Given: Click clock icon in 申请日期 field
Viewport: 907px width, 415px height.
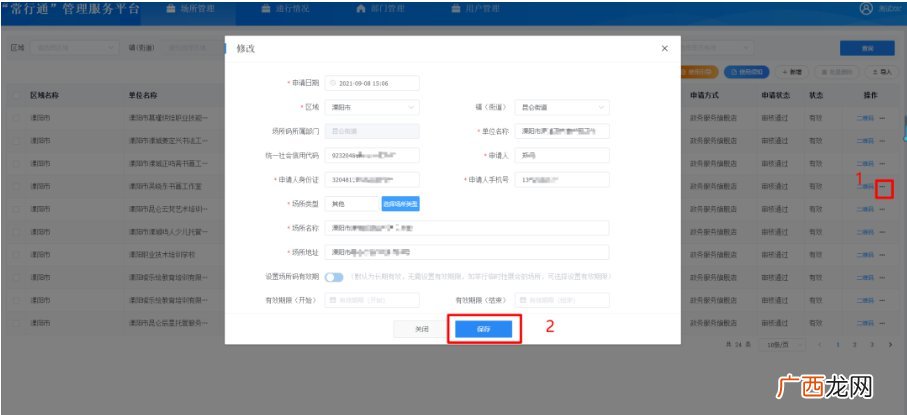Looking at the screenshot, I should point(333,83).
